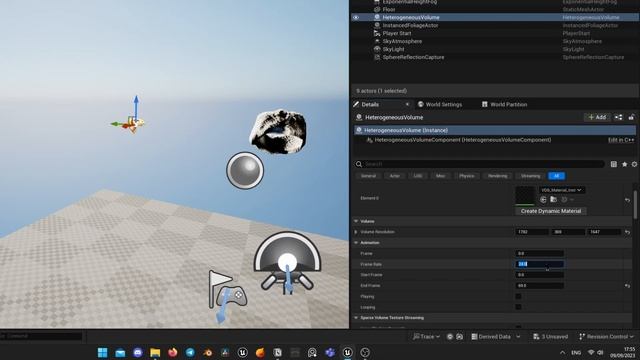Filter details by Streaming category
640x360 pixels.
(x=530, y=176)
